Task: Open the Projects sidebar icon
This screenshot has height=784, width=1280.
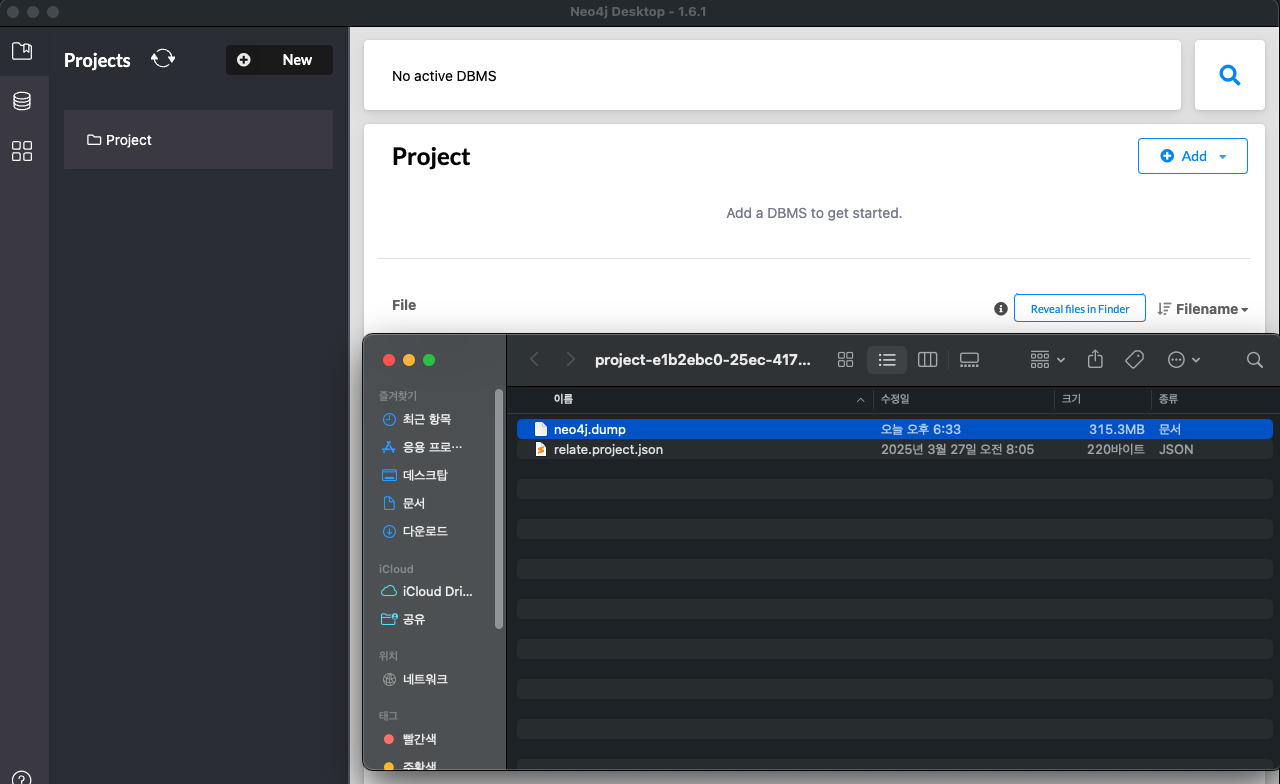Action: click(x=21, y=50)
